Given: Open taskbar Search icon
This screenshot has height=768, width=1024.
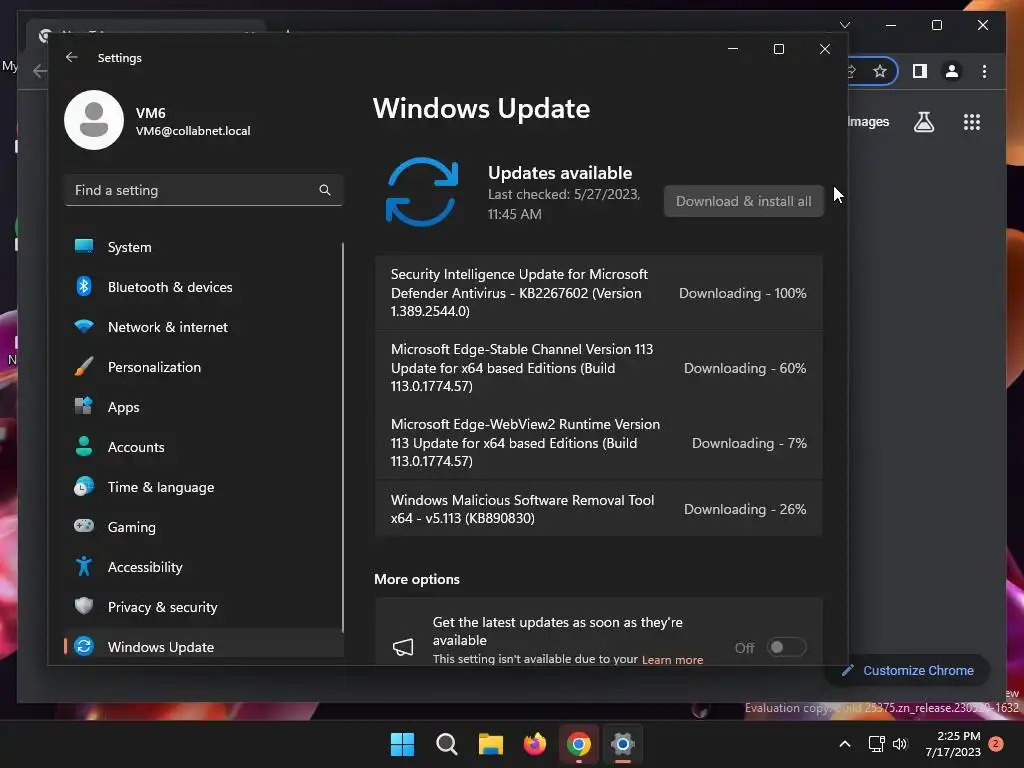Looking at the screenshot, I should [x=447, y=744].
